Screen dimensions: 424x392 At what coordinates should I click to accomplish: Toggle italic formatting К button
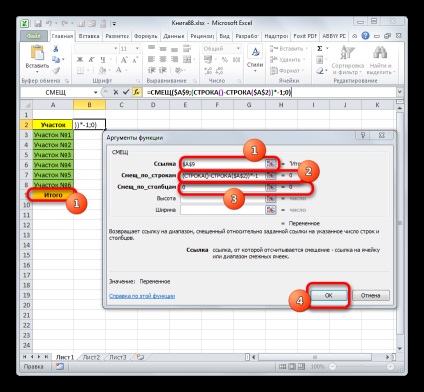(x=91, y=60)
